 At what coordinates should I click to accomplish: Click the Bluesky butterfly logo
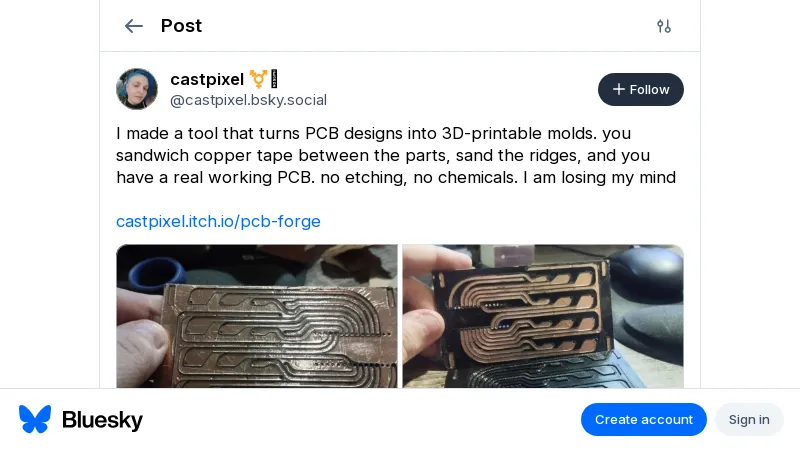(x=35, y=419)
